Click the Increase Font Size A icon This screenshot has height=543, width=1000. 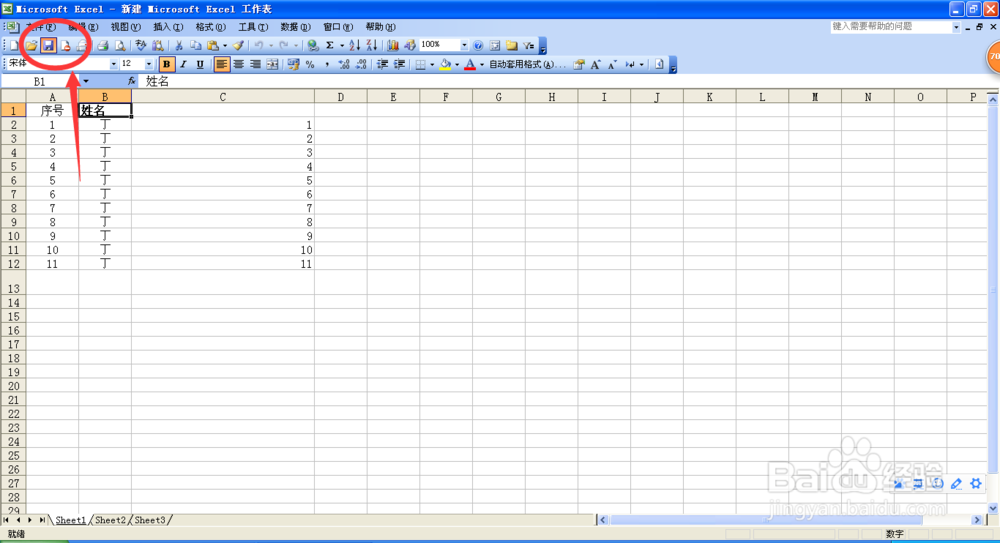tap(595, 64)
